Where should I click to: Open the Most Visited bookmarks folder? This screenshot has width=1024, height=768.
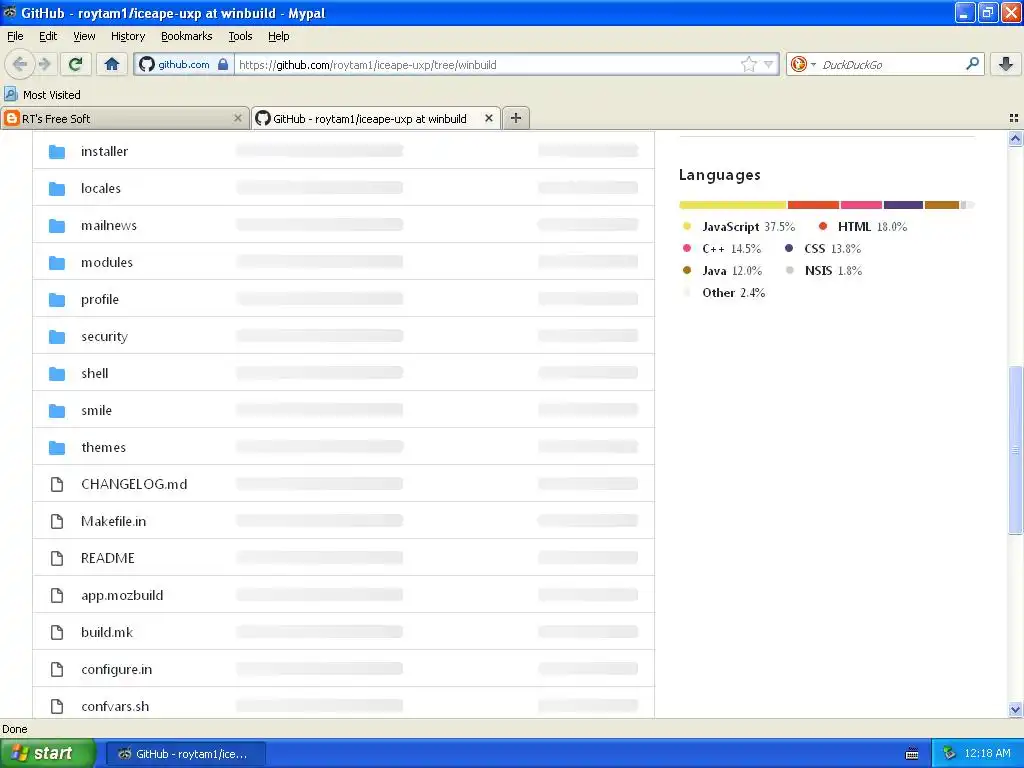(42, 95)
